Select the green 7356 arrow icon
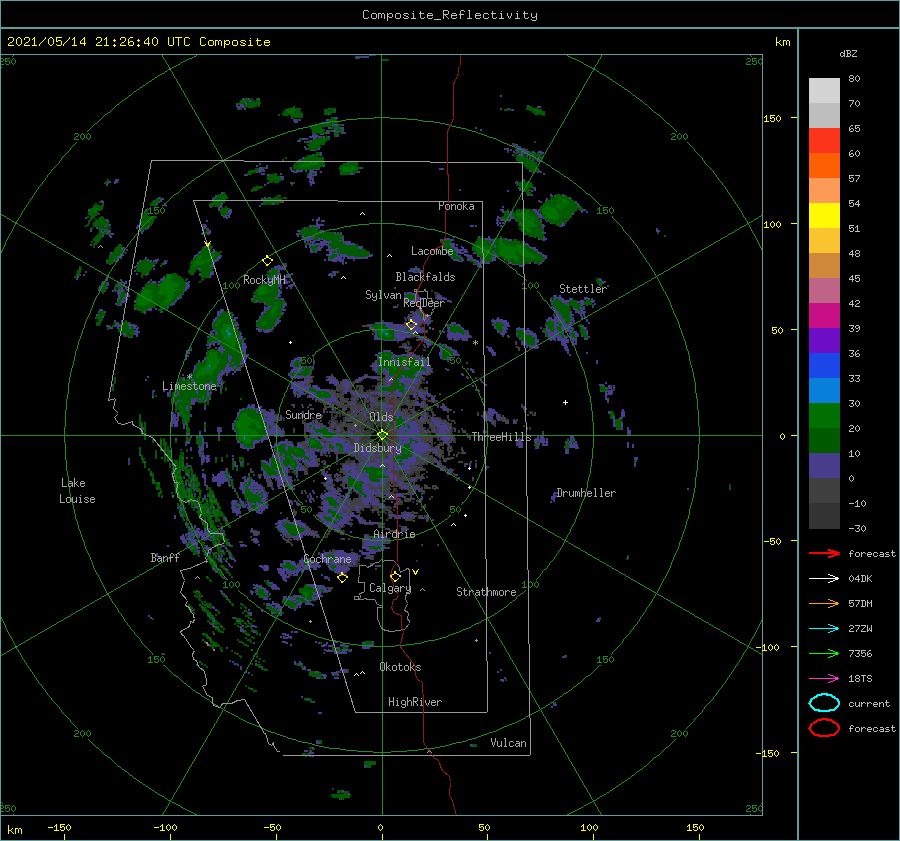The height and width of the screenshot is (841, 900). (824, 653)
